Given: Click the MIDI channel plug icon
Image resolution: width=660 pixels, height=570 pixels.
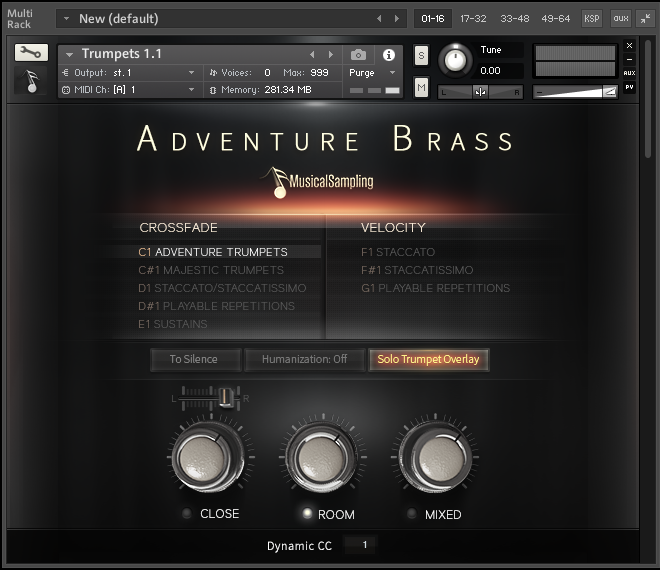Looking at the screenshot, I should pyautogui.click(x=66, y=90).
